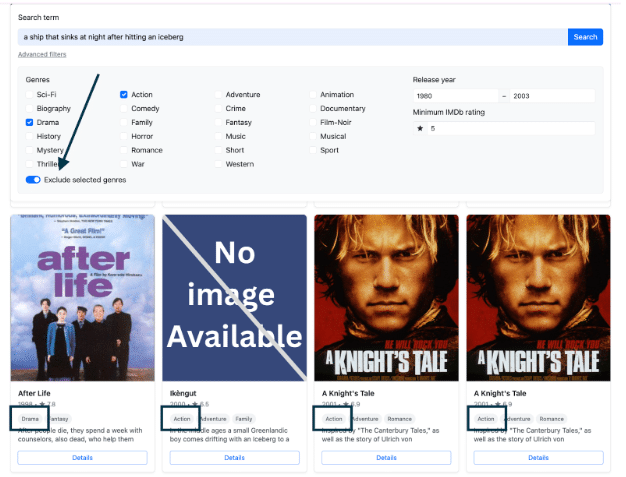626x477 pixels.
Task: Open Details for the After Life movie
Action: pos(82,457)
